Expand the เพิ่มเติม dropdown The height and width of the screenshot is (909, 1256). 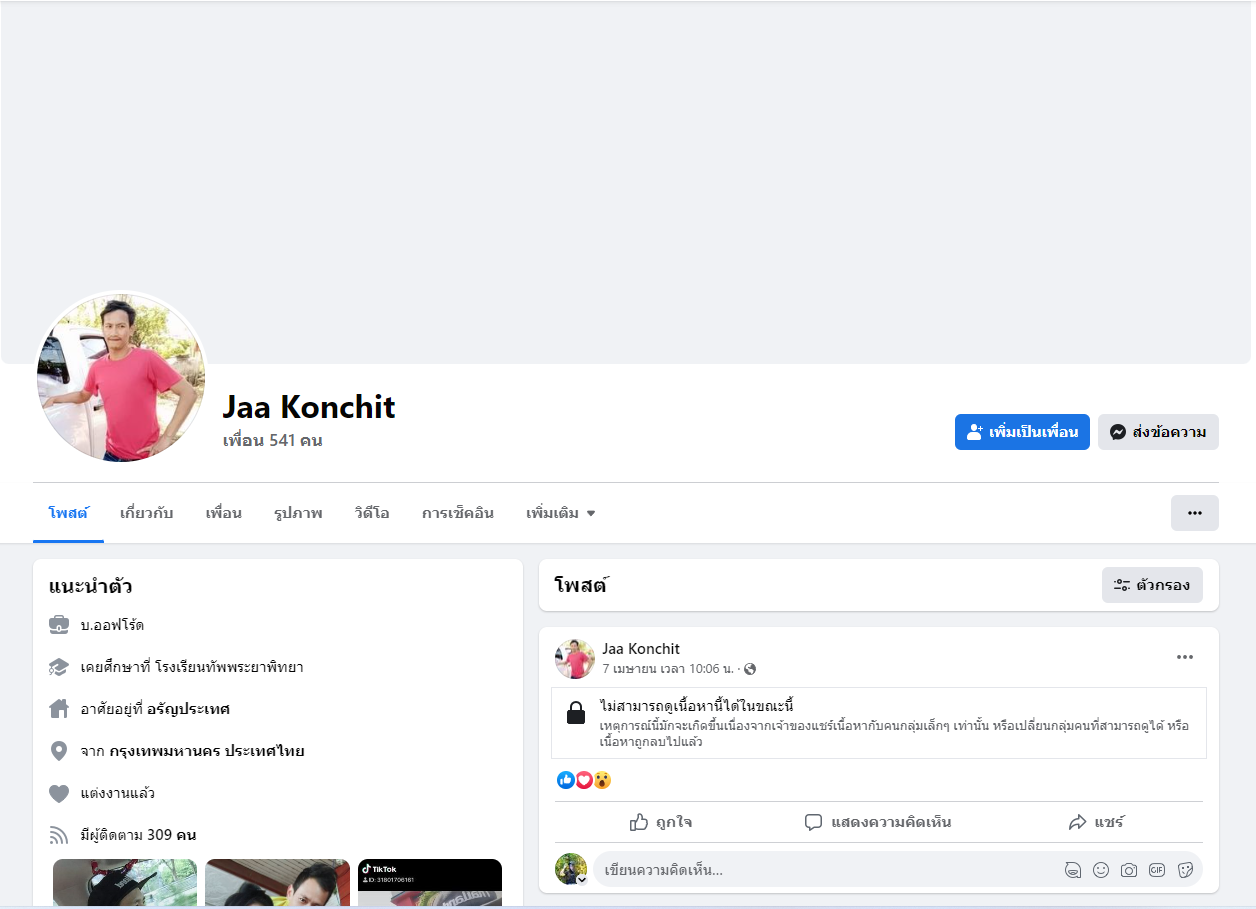pyautogui.click(x=560, y=513)
